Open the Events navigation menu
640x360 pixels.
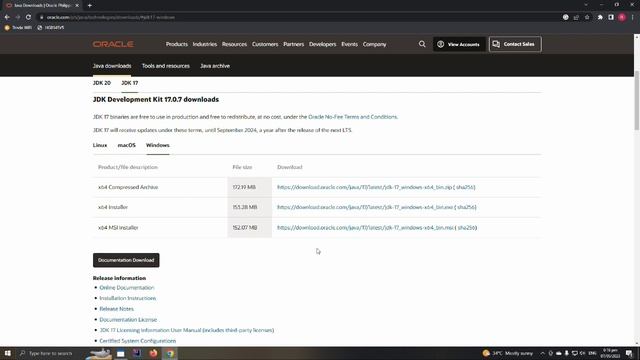(x=349, y=44)
